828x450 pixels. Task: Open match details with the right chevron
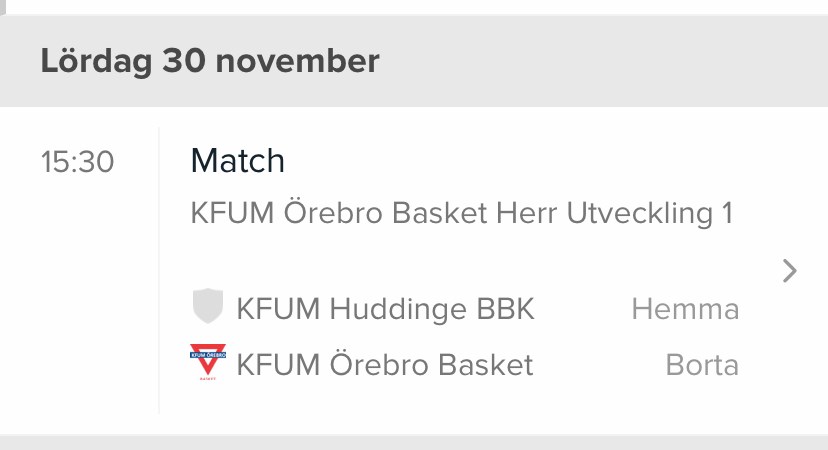pos(789,270)
